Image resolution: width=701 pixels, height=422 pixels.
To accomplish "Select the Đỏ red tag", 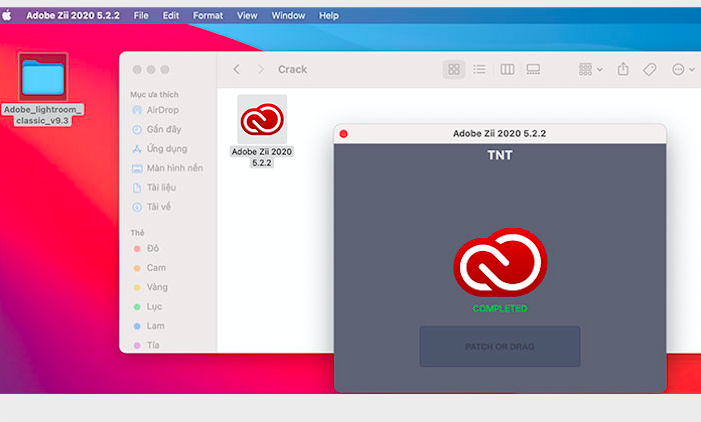I will (146, 249).
